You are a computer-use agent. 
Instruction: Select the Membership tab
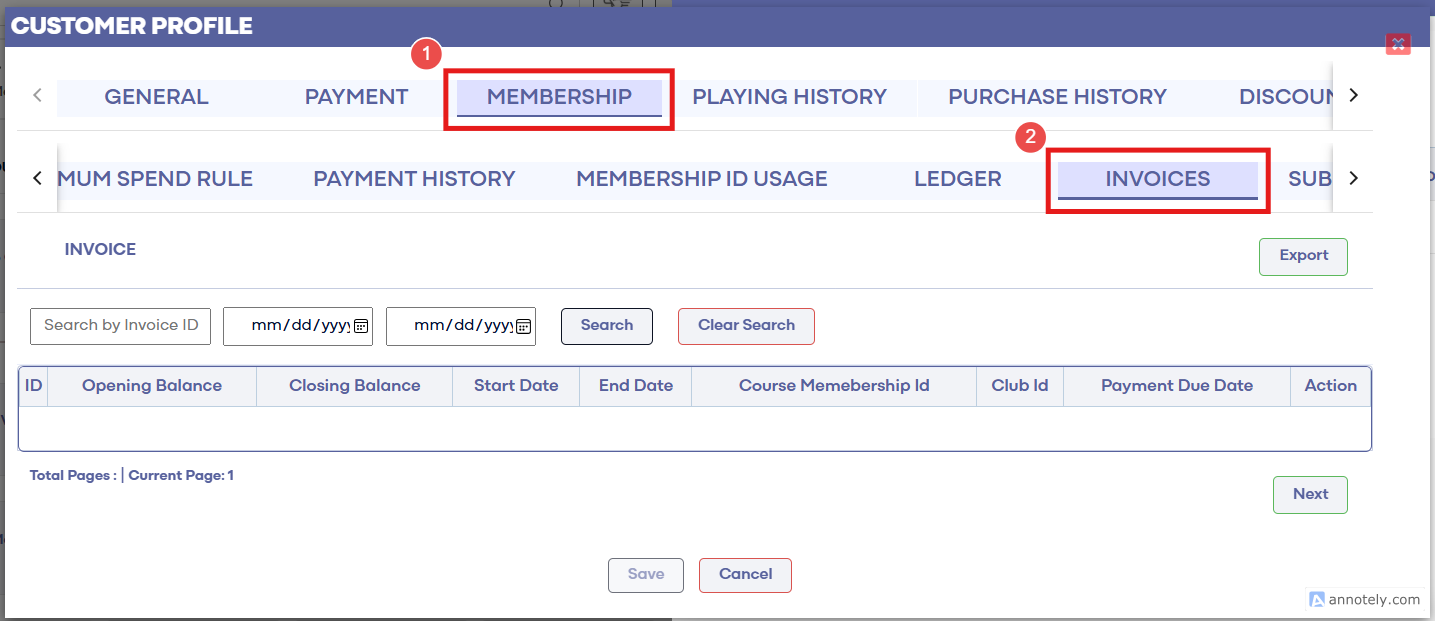559,97
